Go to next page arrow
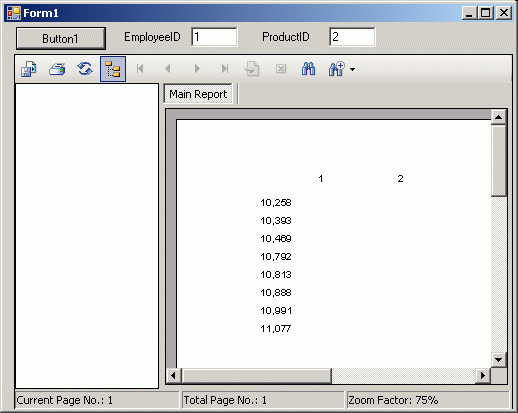The image size is (518, 413). [197, 69]
